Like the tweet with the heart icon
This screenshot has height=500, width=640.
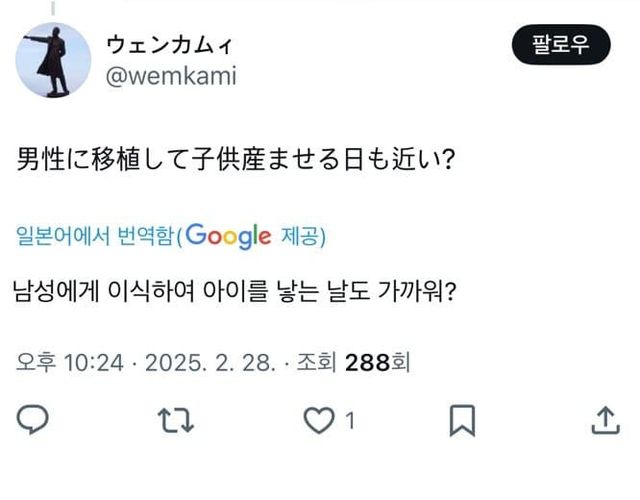[x=318, y=421]
